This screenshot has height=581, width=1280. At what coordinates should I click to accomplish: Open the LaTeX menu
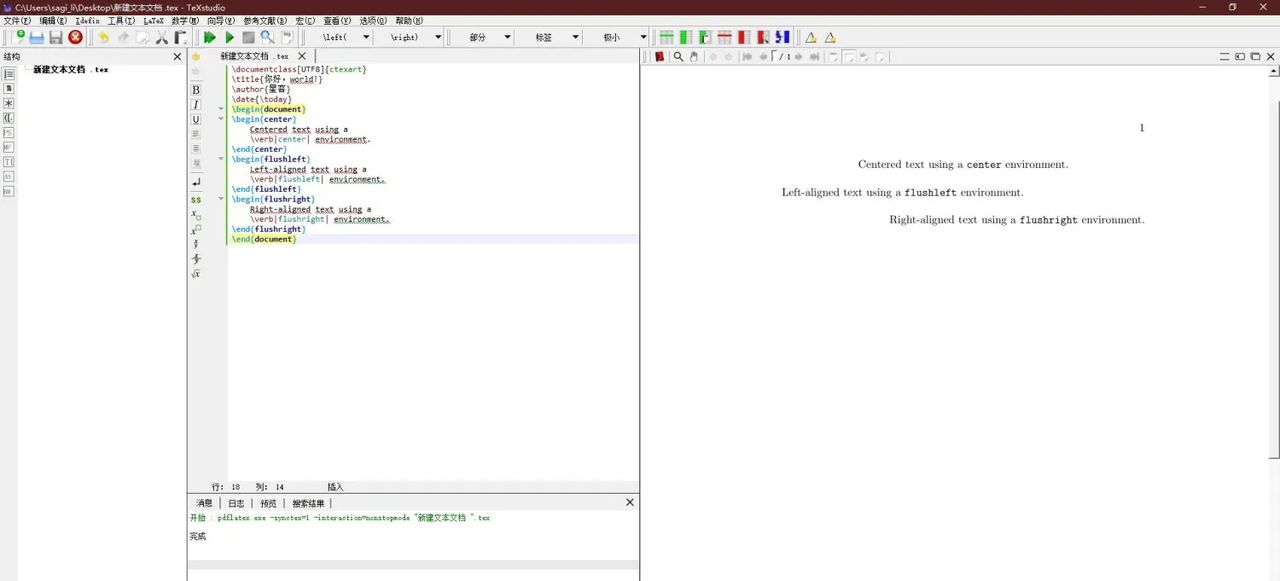click(x=153, y=20)
